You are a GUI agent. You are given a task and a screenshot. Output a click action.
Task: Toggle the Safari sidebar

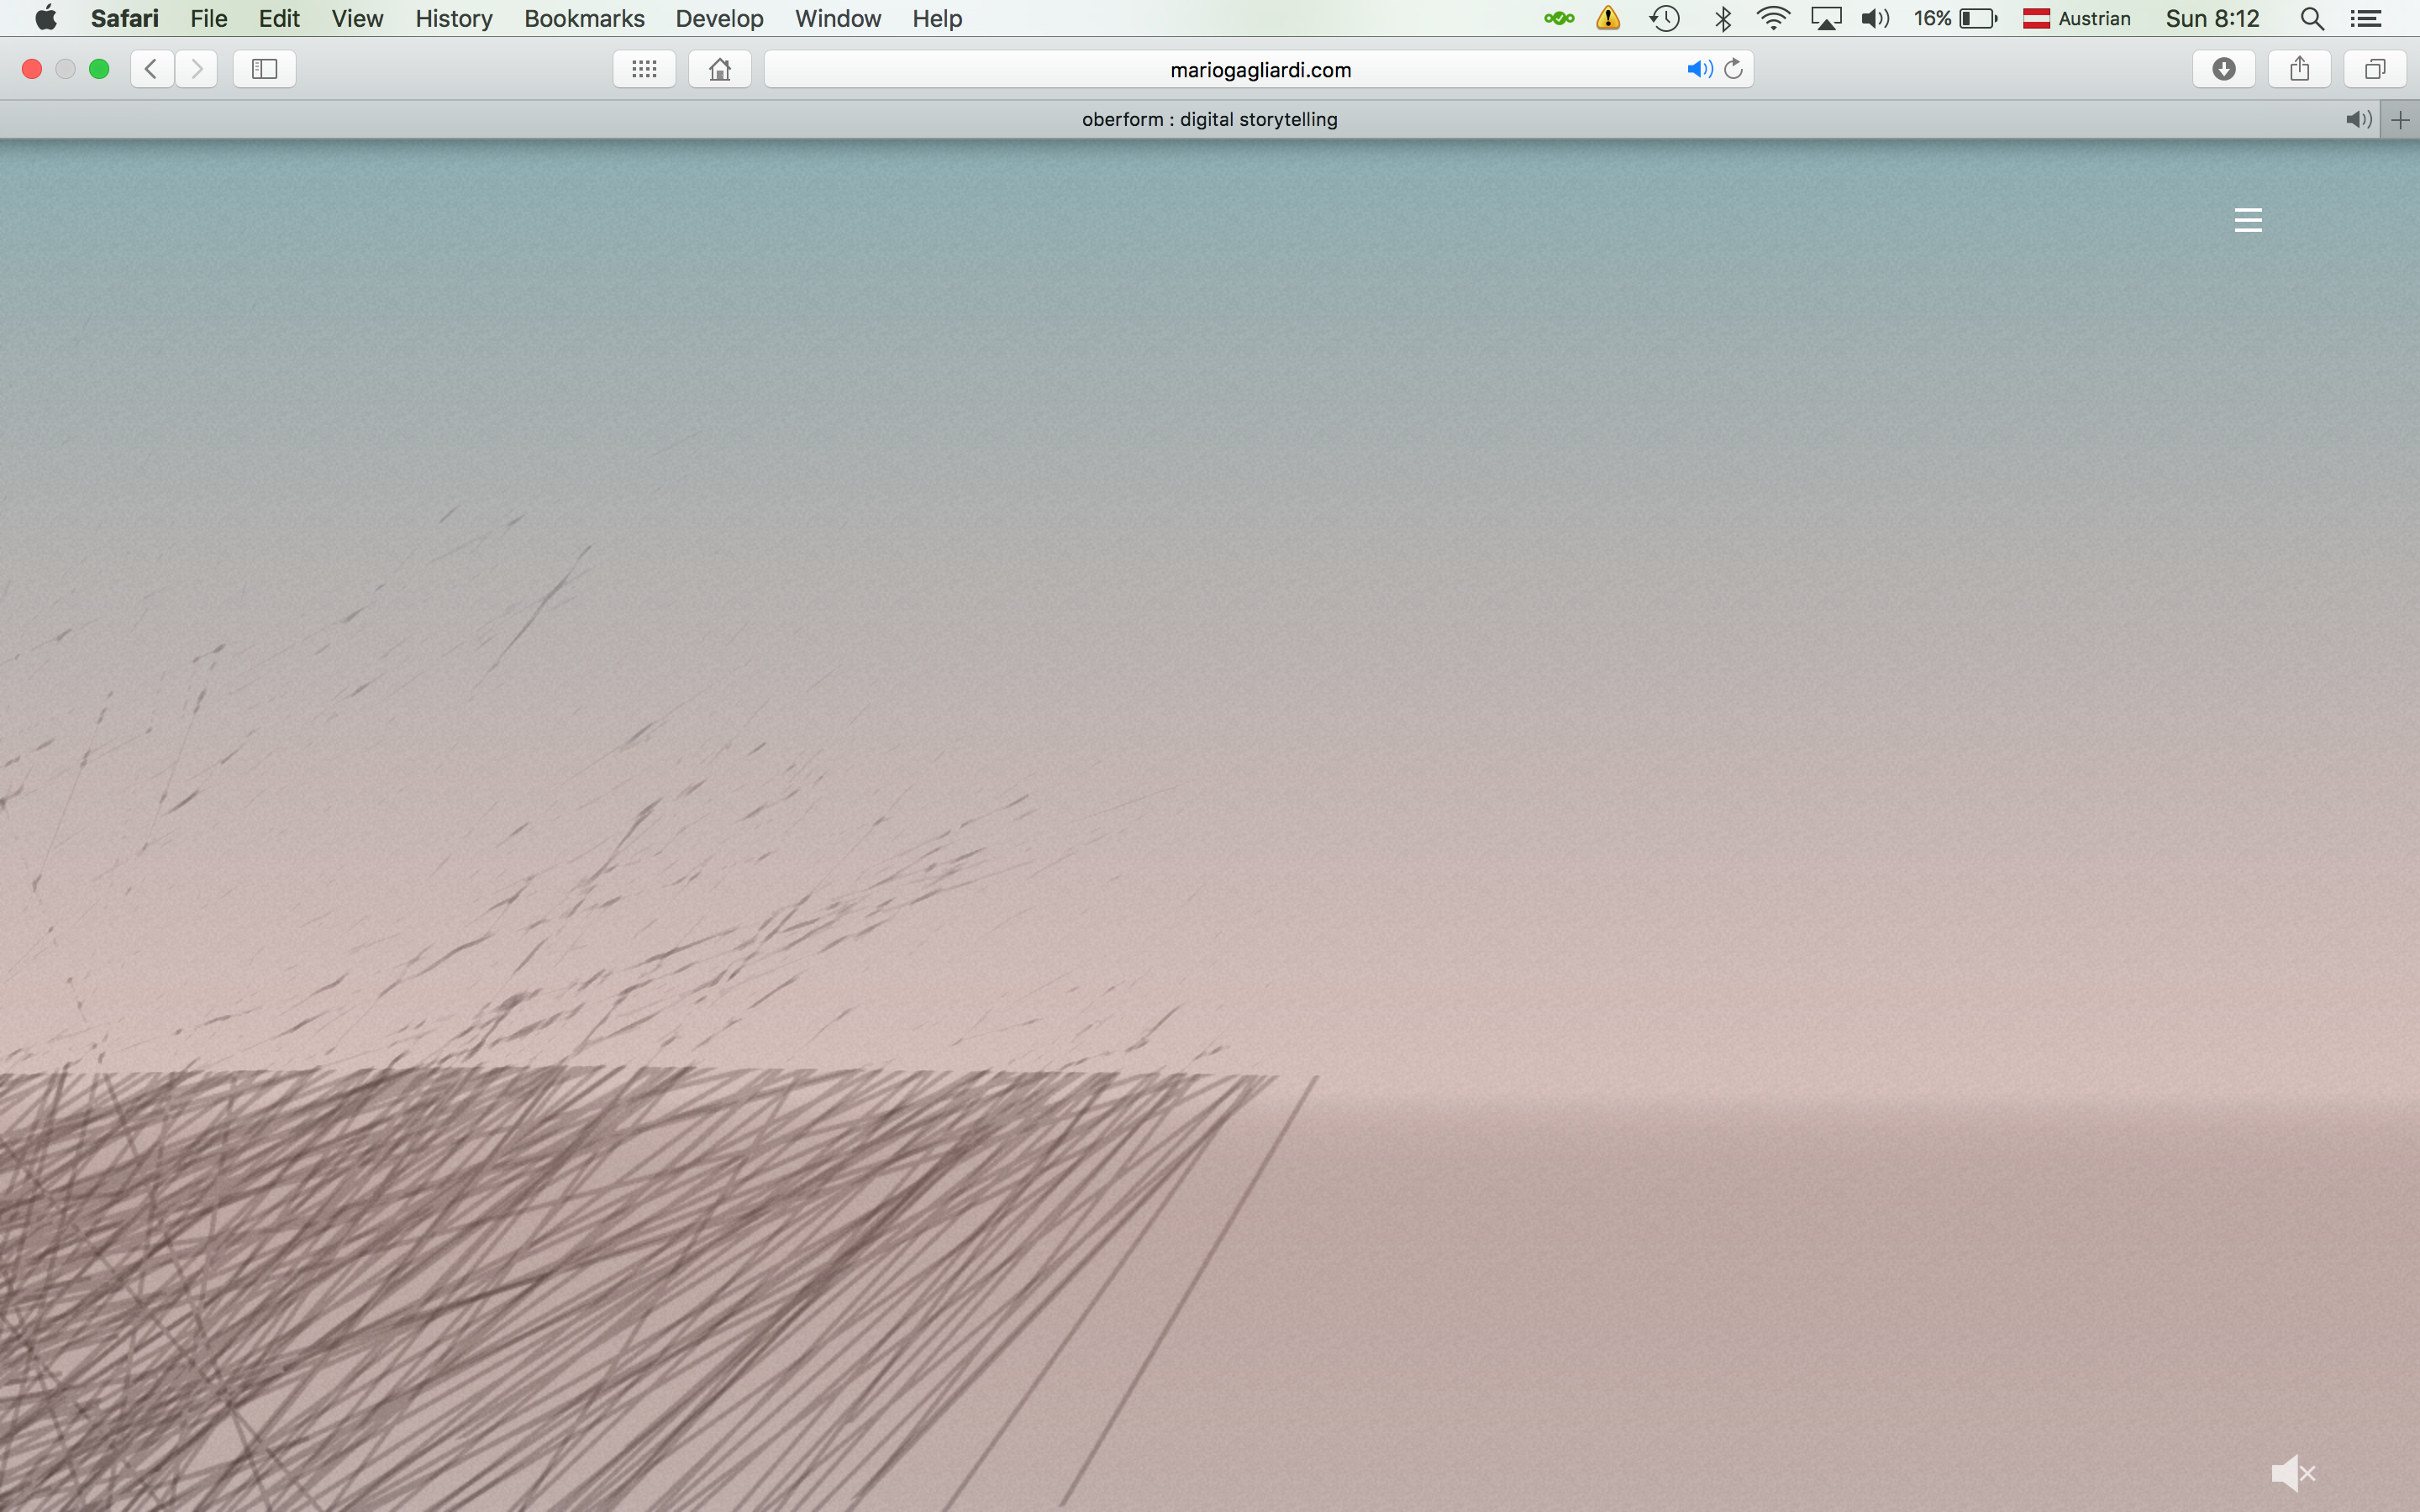[x=264, y=69]
